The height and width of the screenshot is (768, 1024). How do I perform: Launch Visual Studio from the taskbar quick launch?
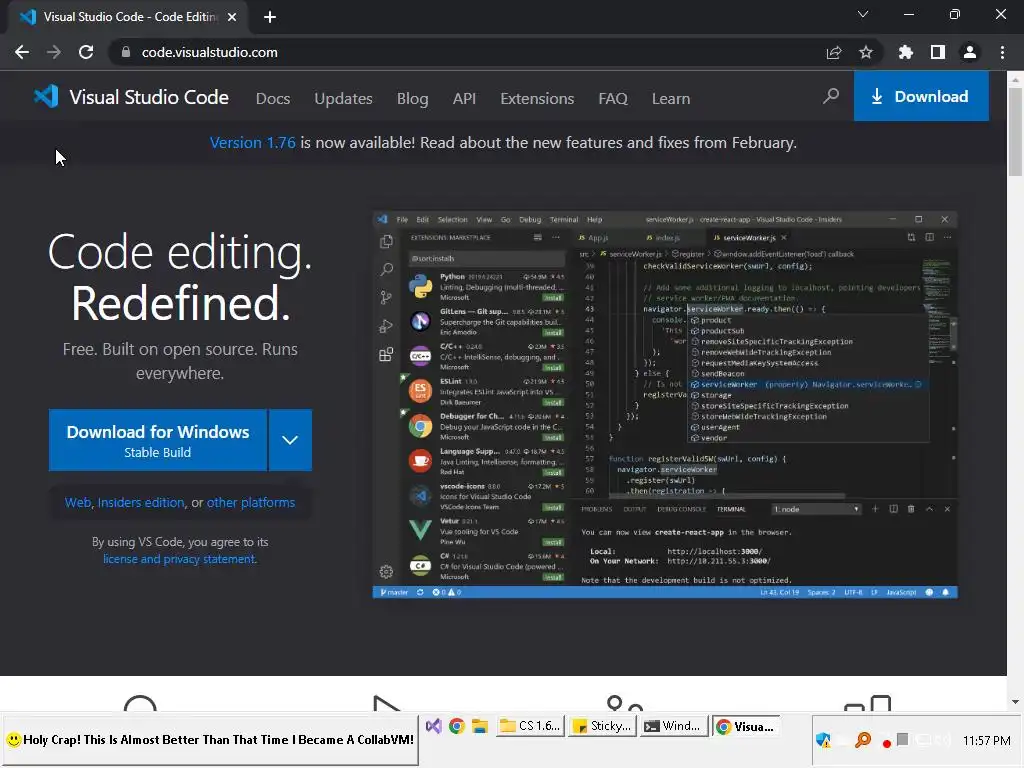point(433,726)
